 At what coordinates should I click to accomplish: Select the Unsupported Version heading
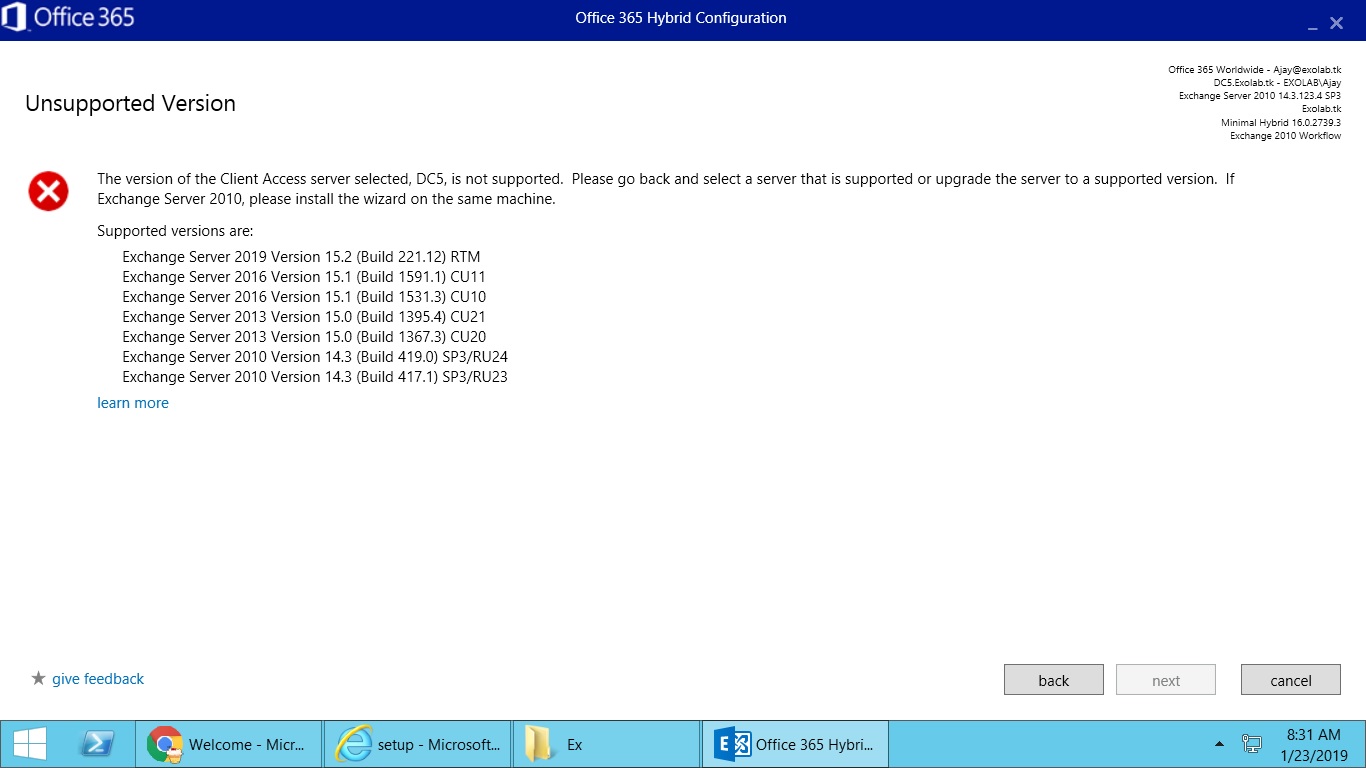(x=130, y=103)
